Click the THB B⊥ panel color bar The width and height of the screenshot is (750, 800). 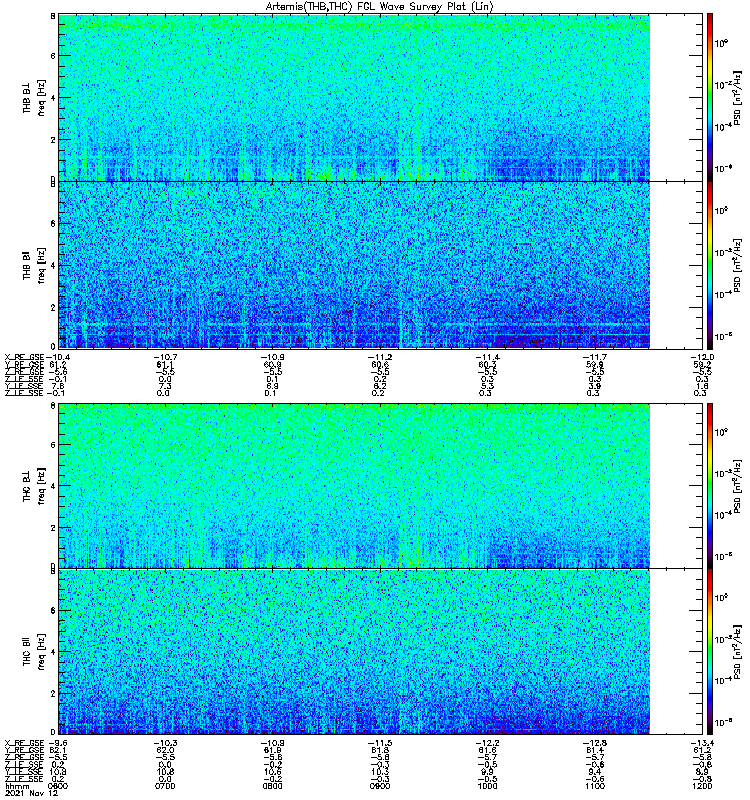(710, 97)
